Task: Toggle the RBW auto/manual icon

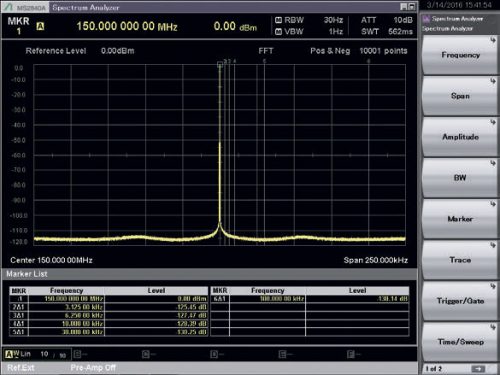Action: click(278, 20)
